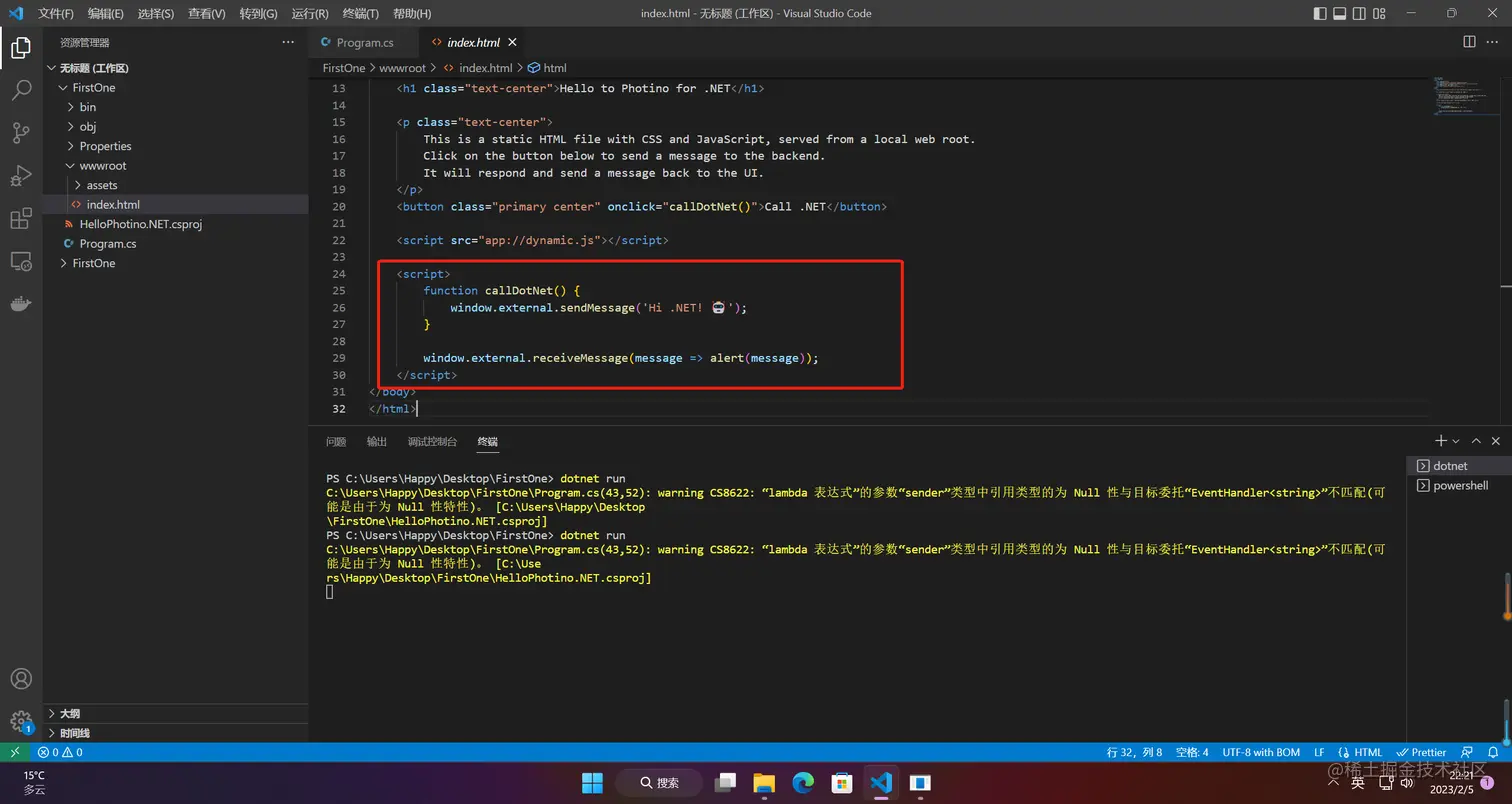
Task: Open Program.cs in the explorer tree
Action: click(x=176, y=244)
